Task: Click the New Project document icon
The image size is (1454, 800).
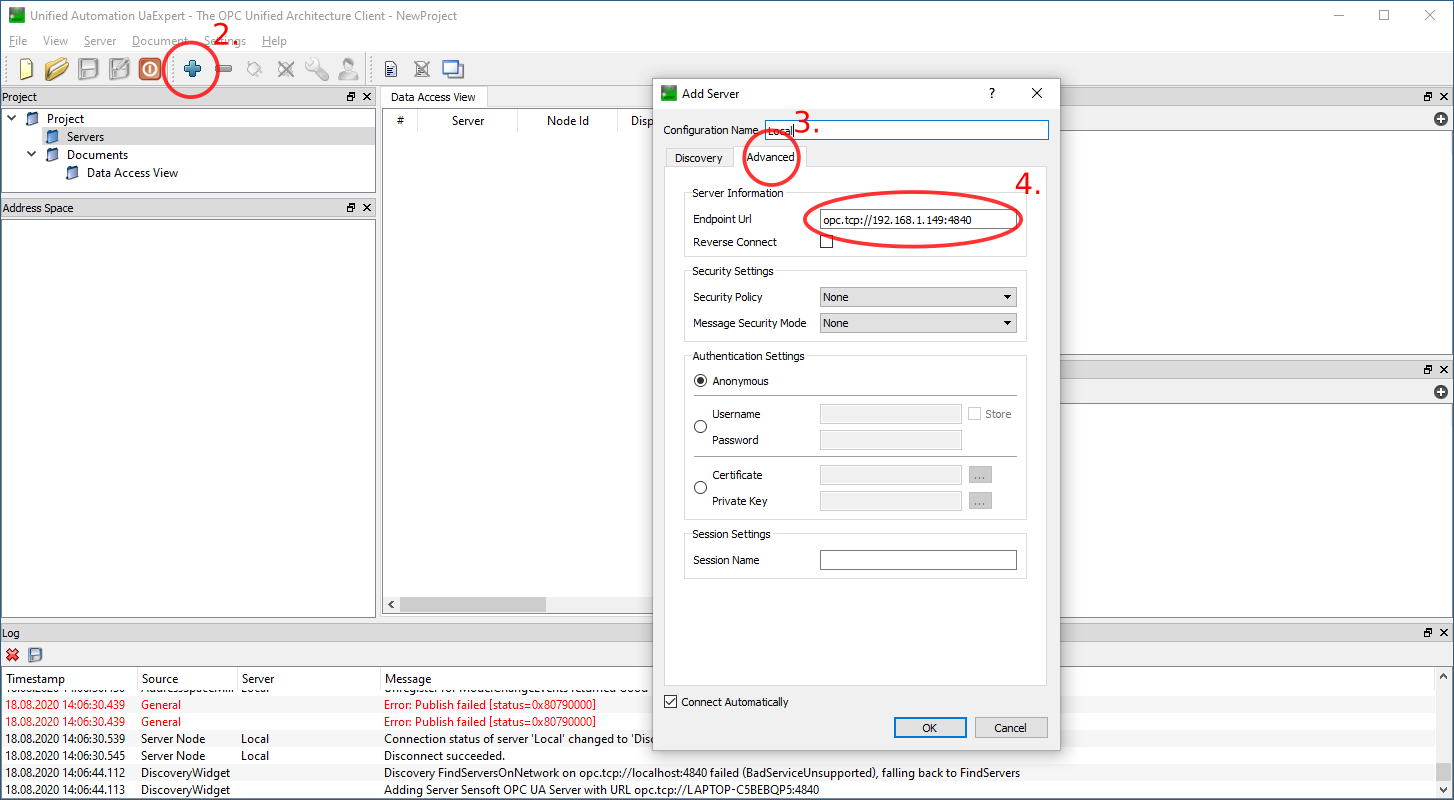Action: [26, 69]
